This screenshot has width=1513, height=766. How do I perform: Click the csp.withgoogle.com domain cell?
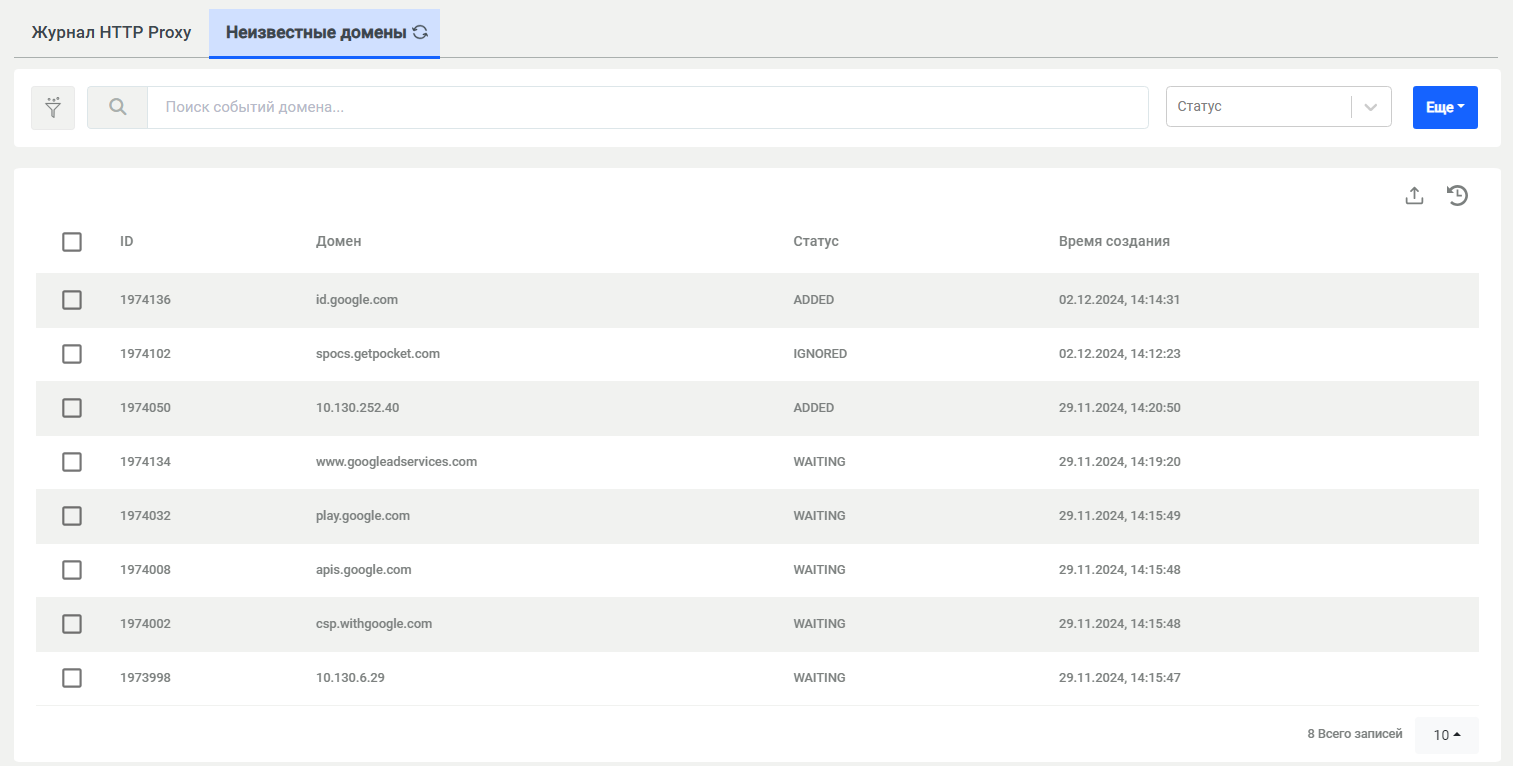tap(374, 624)
